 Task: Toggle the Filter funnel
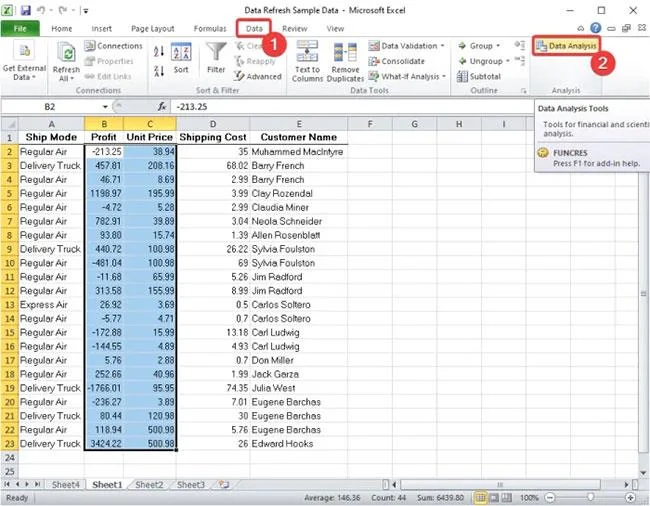tap(216, 58)
